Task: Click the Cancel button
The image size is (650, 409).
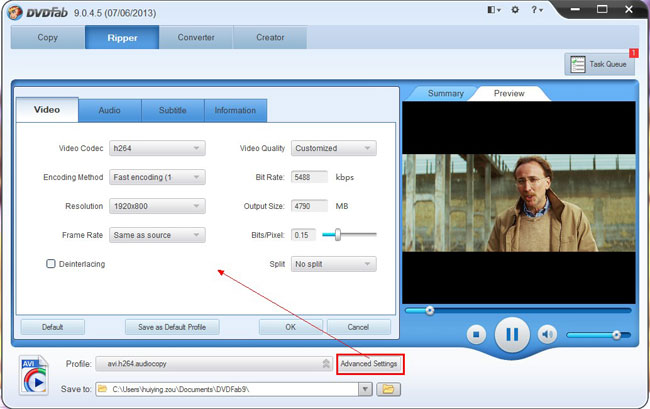Action: coord(359,327)
